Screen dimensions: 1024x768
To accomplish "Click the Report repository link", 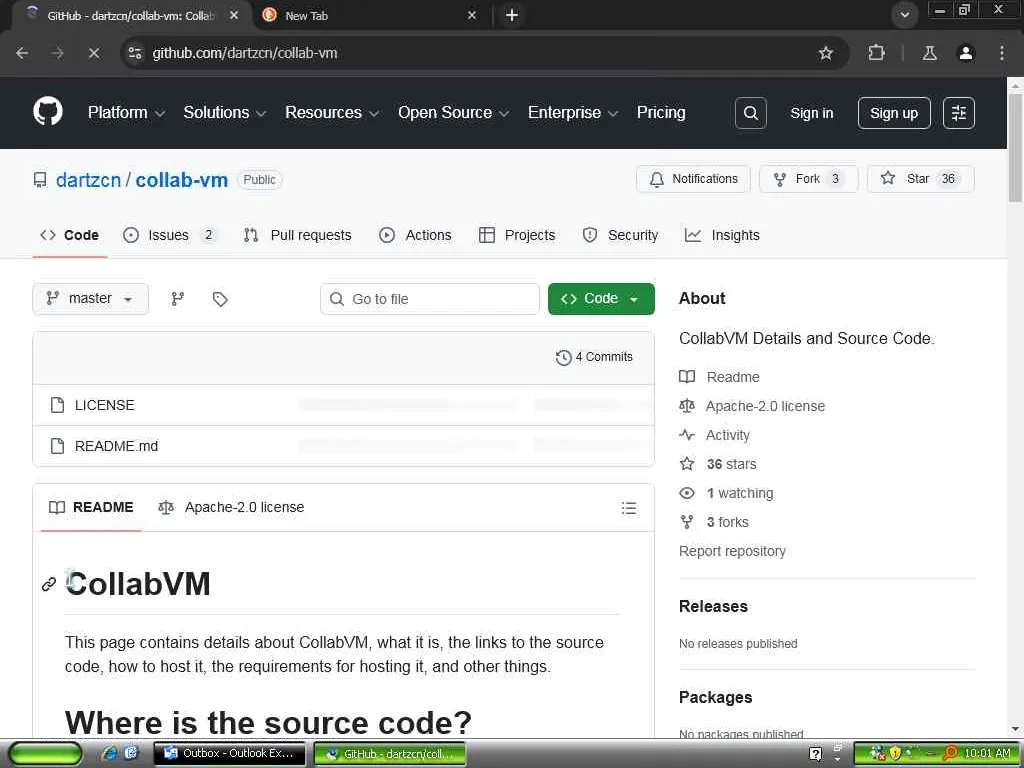I will tap(732, 551).
